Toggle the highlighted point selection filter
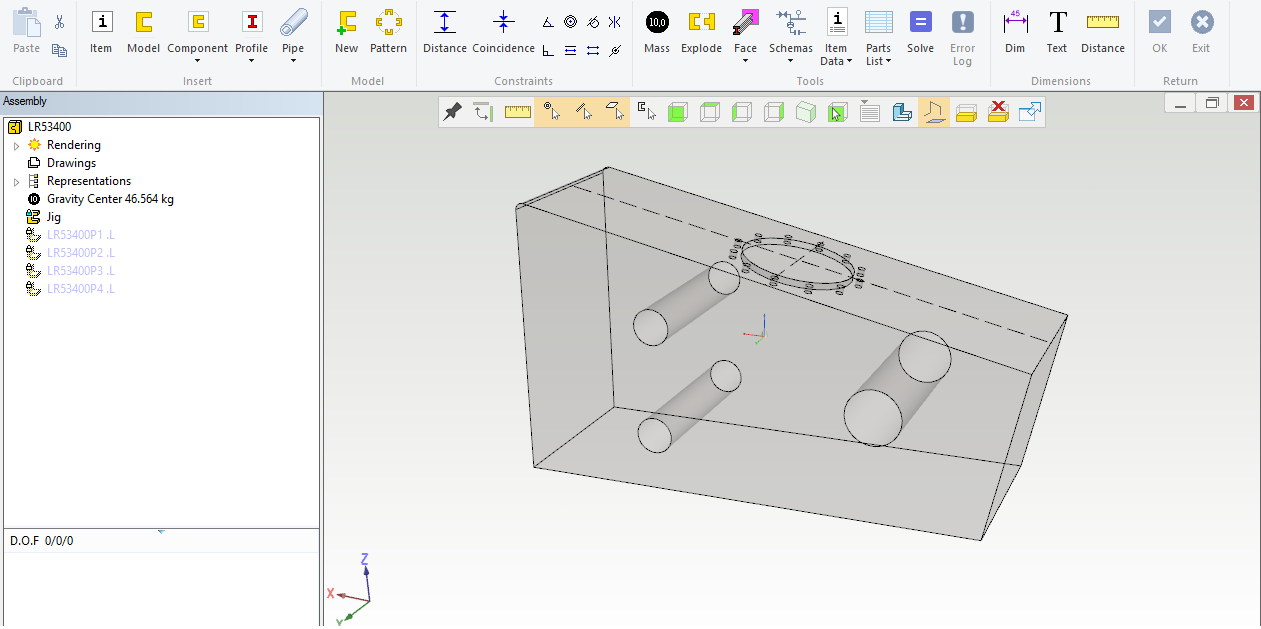Viewport: 1261px width, 629px height. (550, 112)
